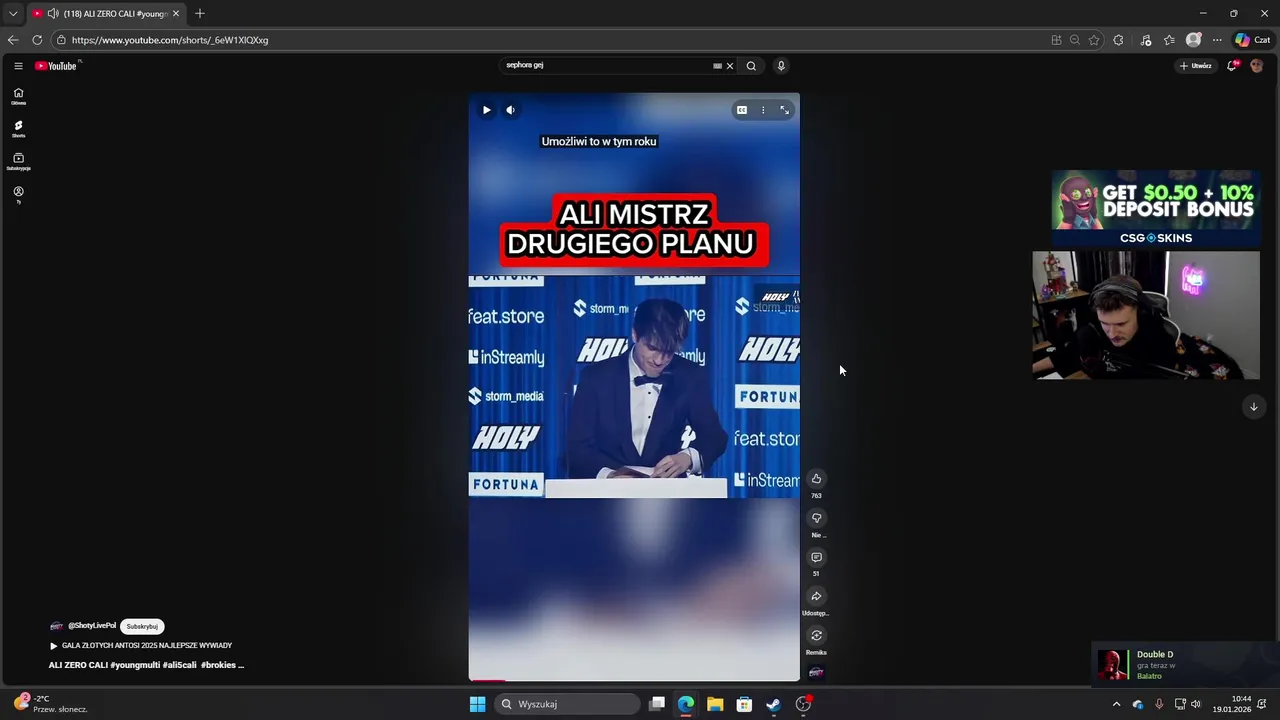Open Subskrypcje in YouTube sidebar

click(x=18, y=162)
